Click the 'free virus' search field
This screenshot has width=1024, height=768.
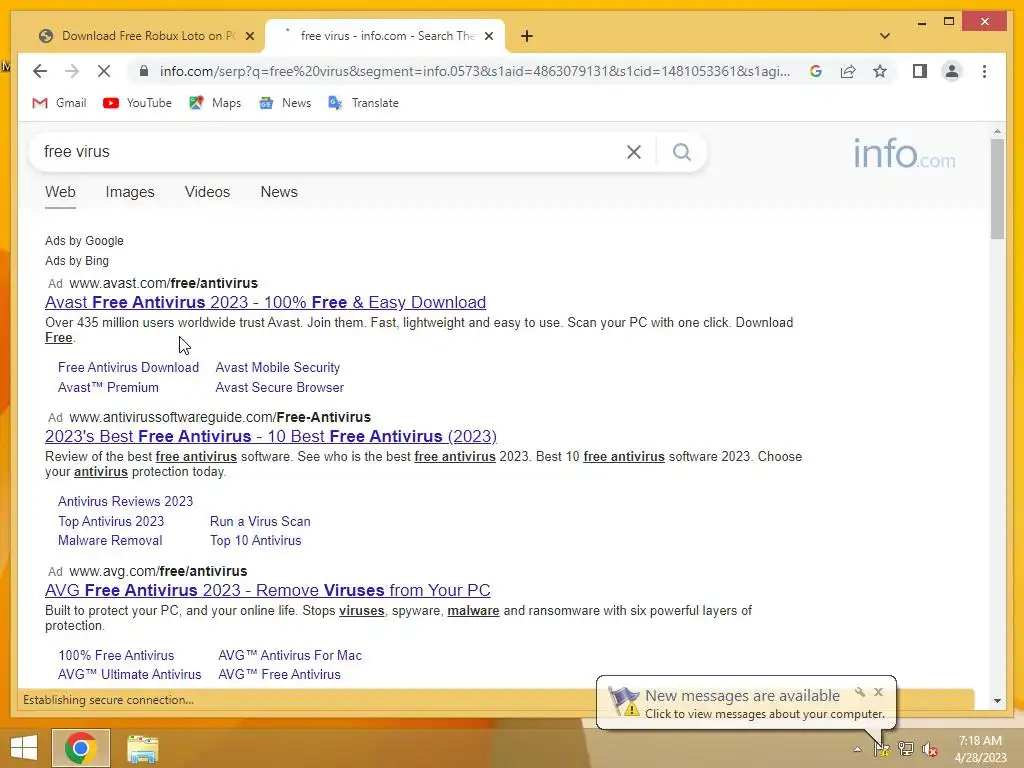(327, 152)
